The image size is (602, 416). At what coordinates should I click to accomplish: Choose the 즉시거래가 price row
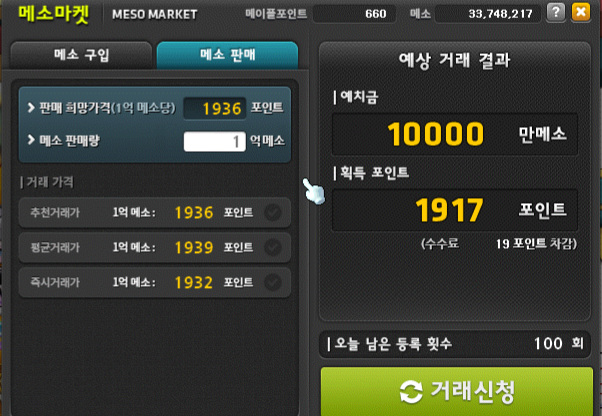coord(155,283)
